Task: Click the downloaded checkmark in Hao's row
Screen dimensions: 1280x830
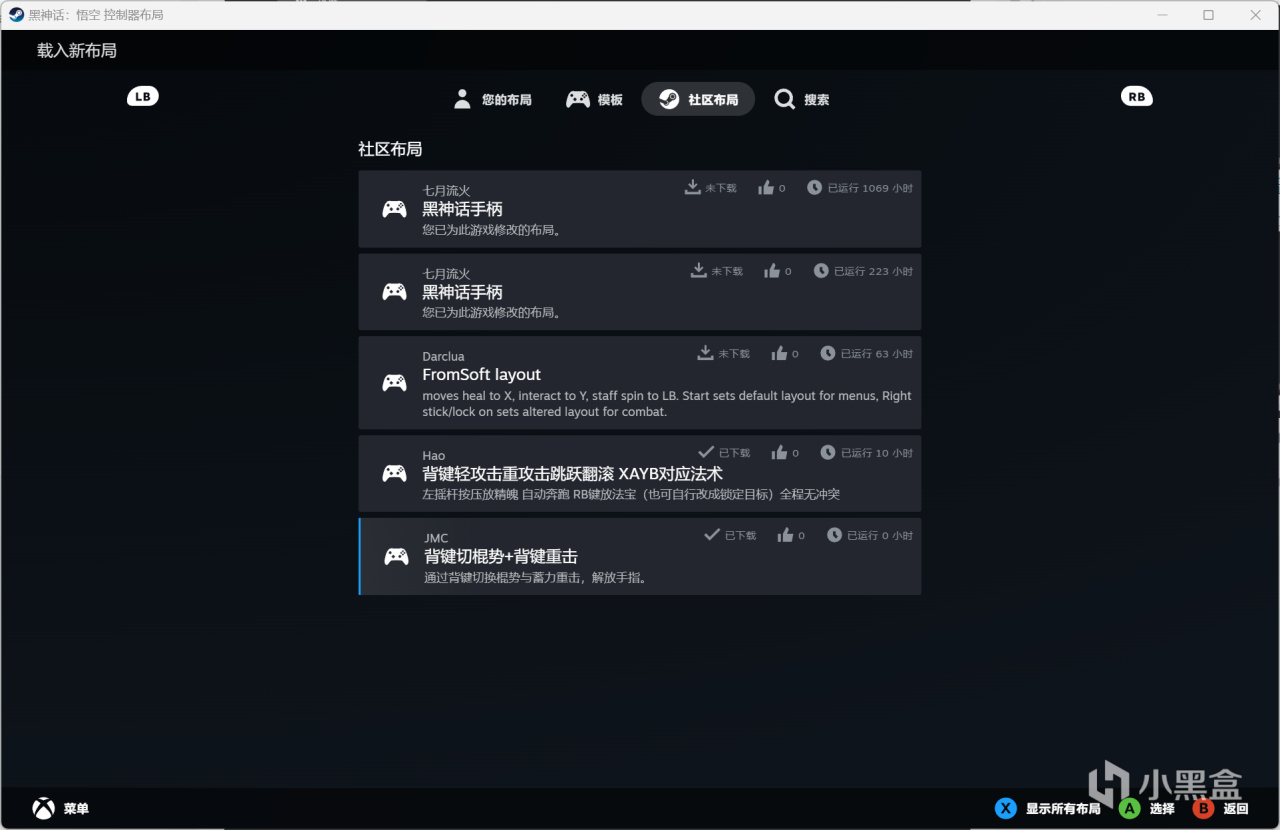Action: (706, 452)
